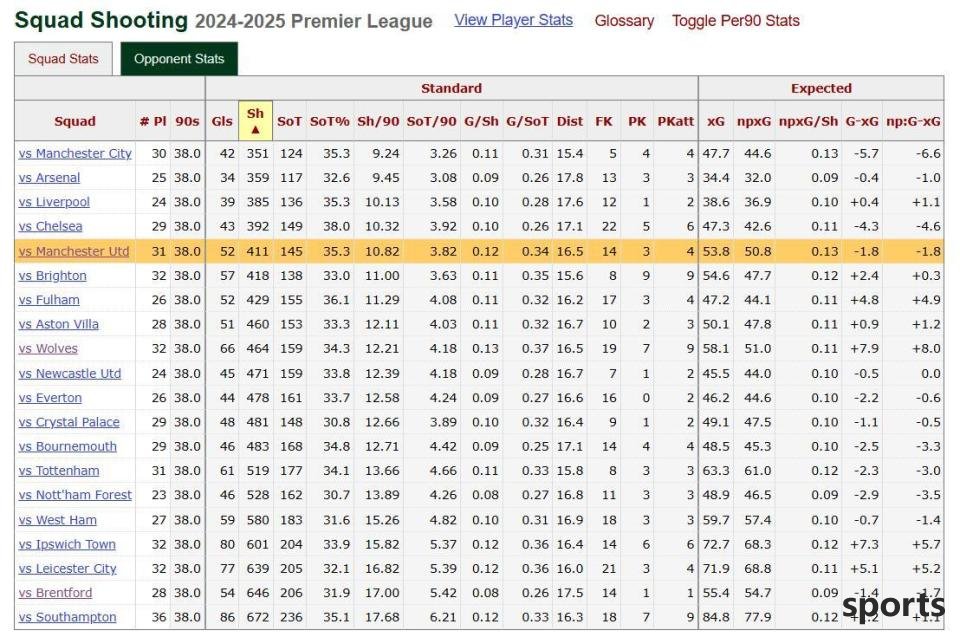This screenshot has height=637, width=960.
Task: Sort by G-xG column header
Action: coord(861,121)
